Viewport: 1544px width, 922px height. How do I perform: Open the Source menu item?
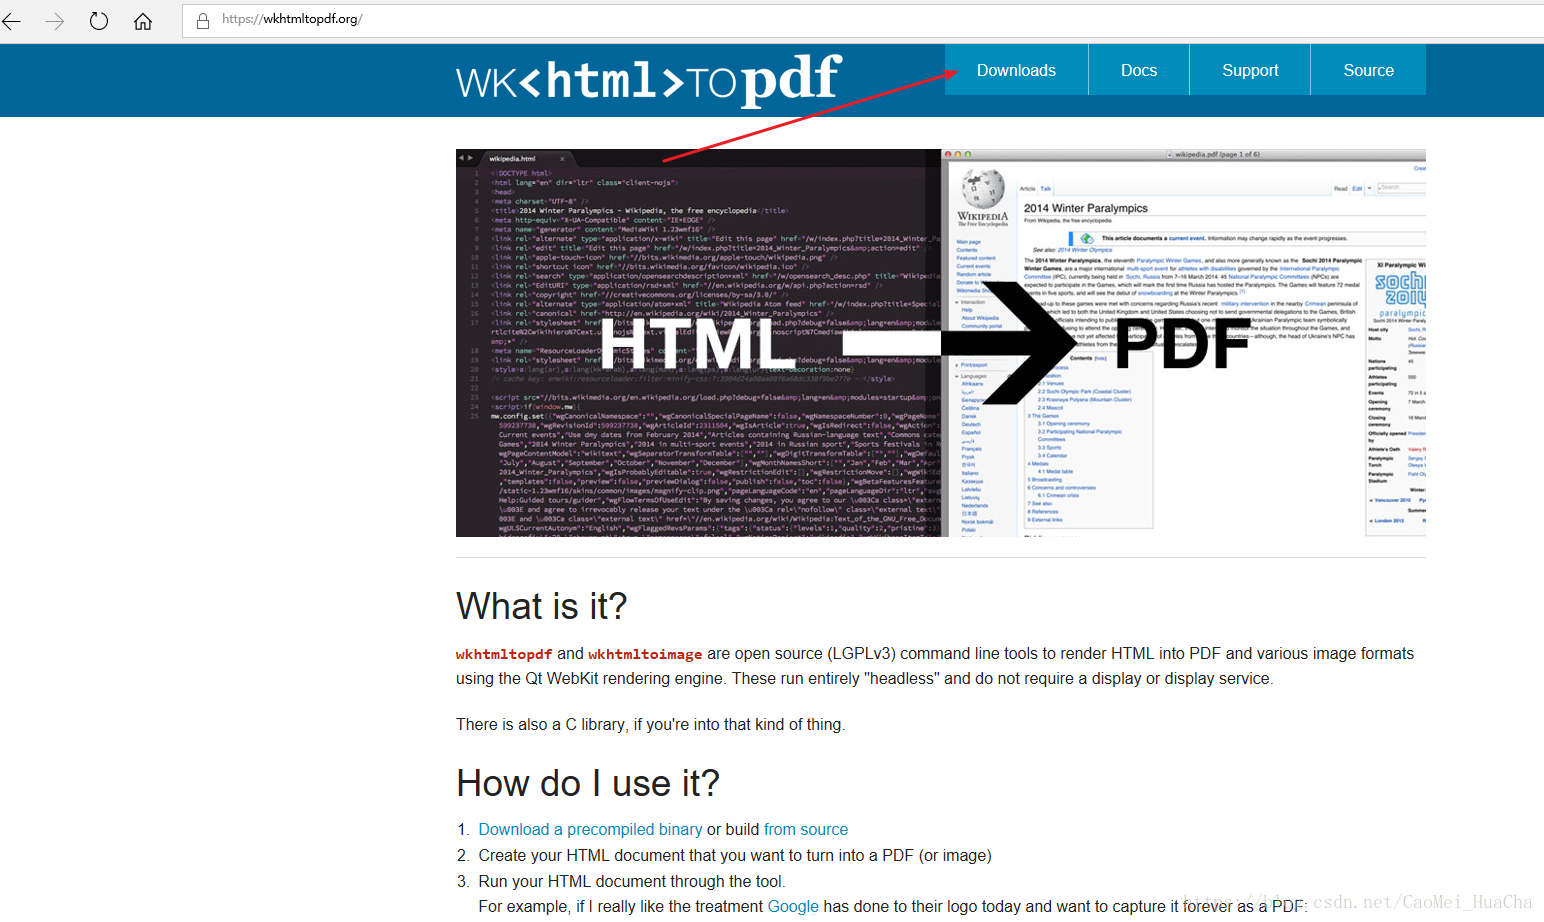(x=1368, y=70)
